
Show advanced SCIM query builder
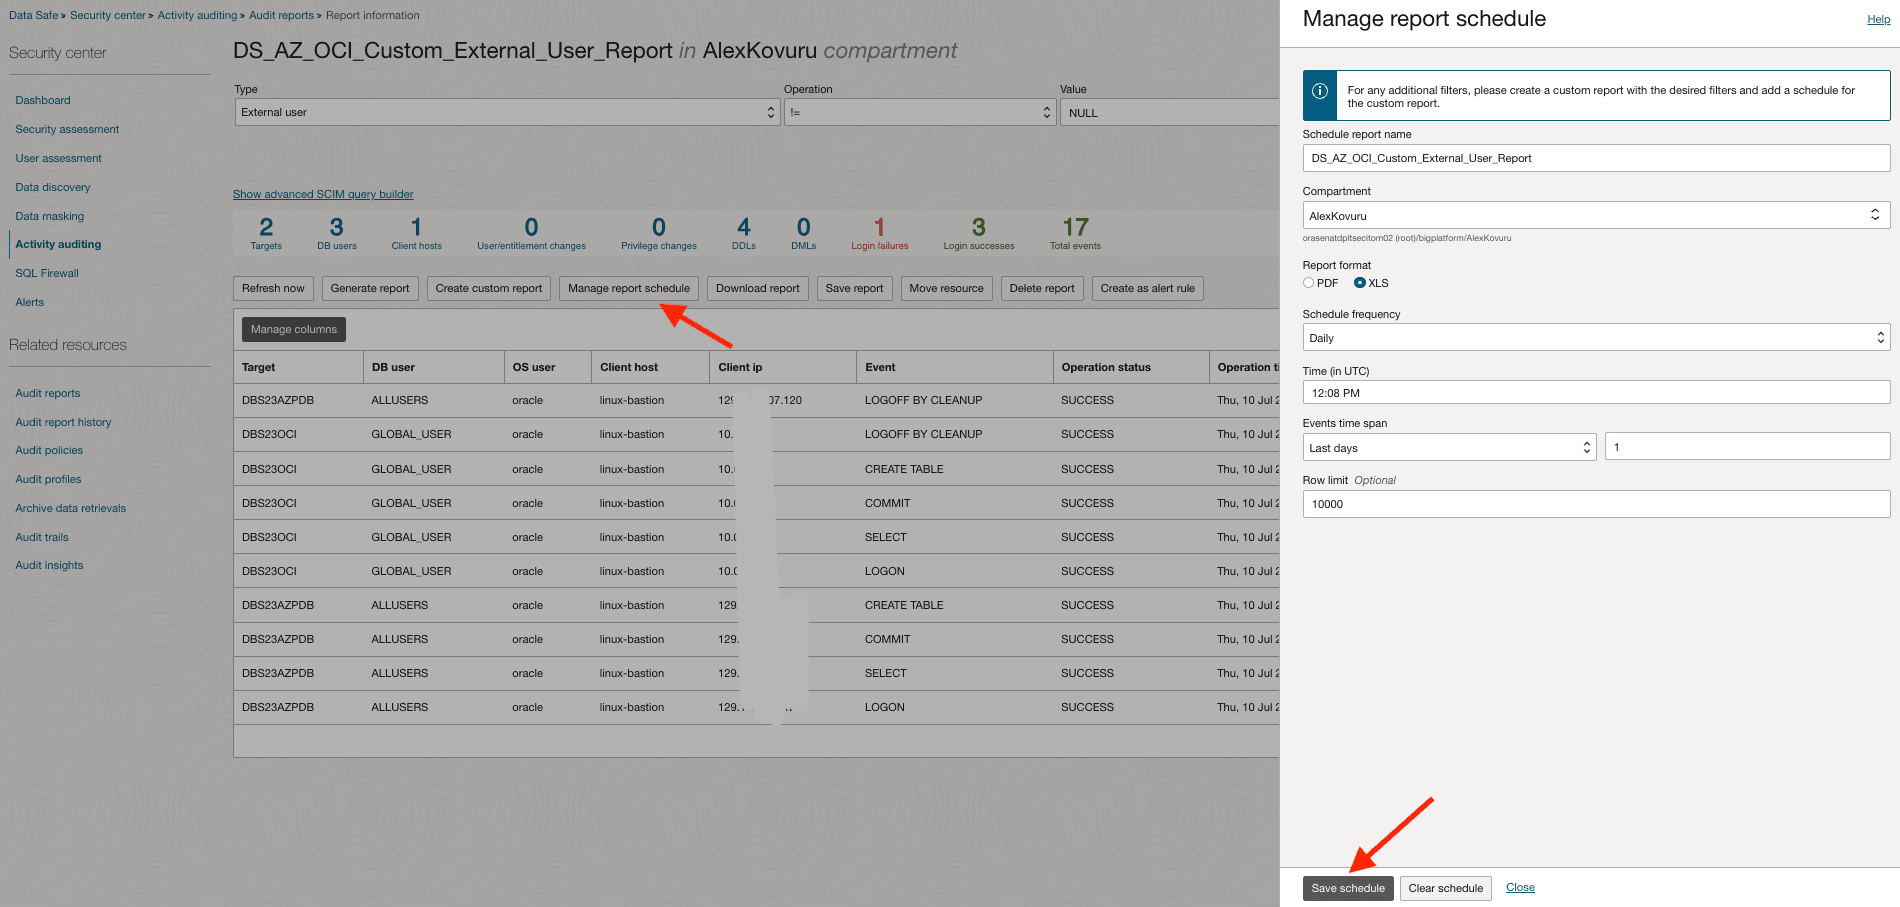point(322,194)
